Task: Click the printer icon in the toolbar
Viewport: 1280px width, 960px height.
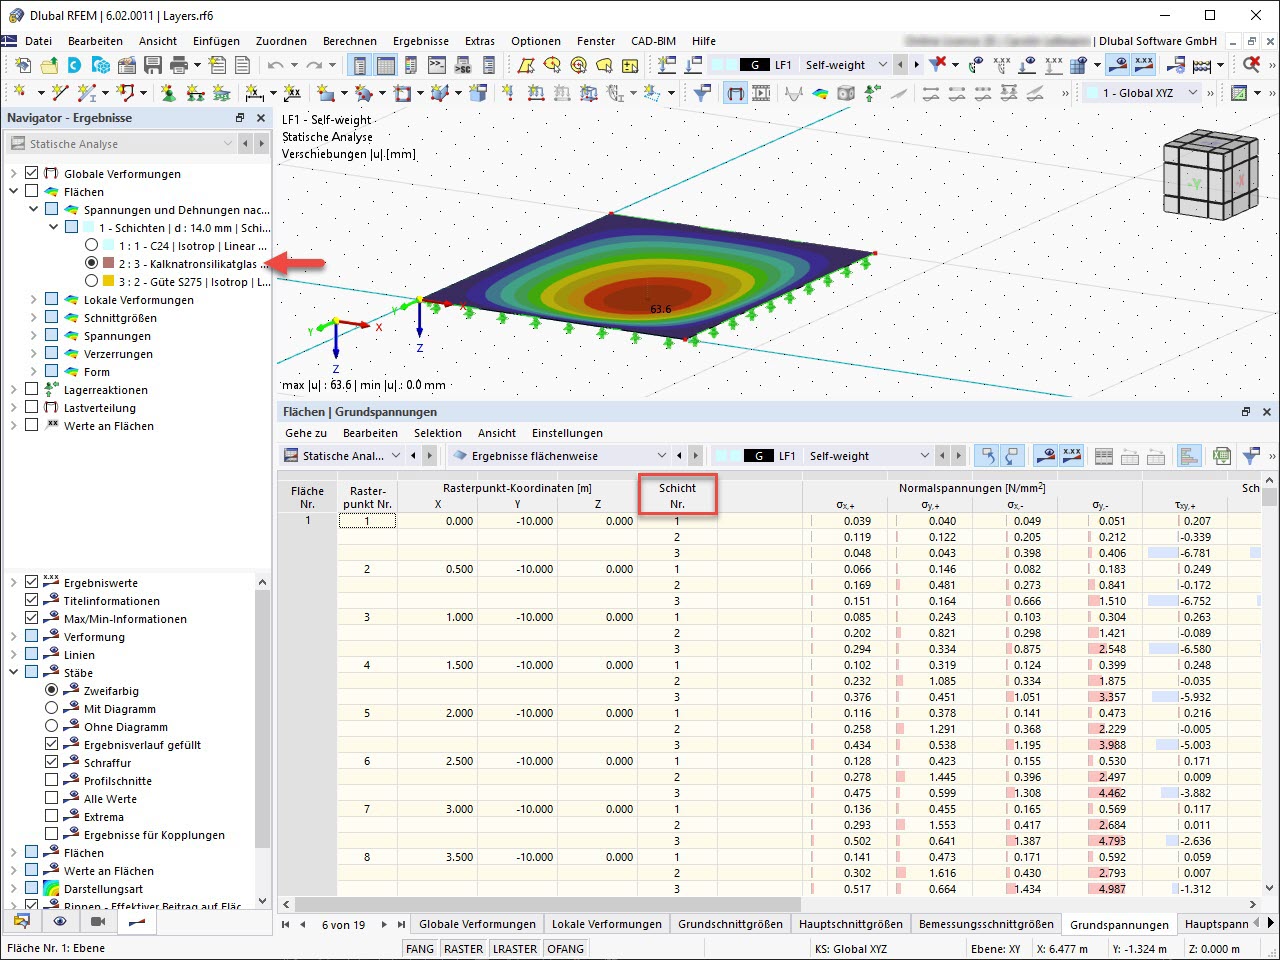Action: 179,65
